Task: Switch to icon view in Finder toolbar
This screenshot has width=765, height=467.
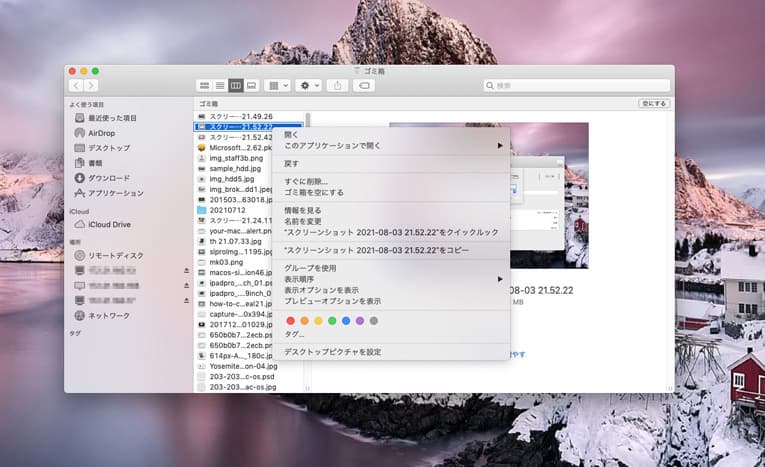Action: (205, 86)
